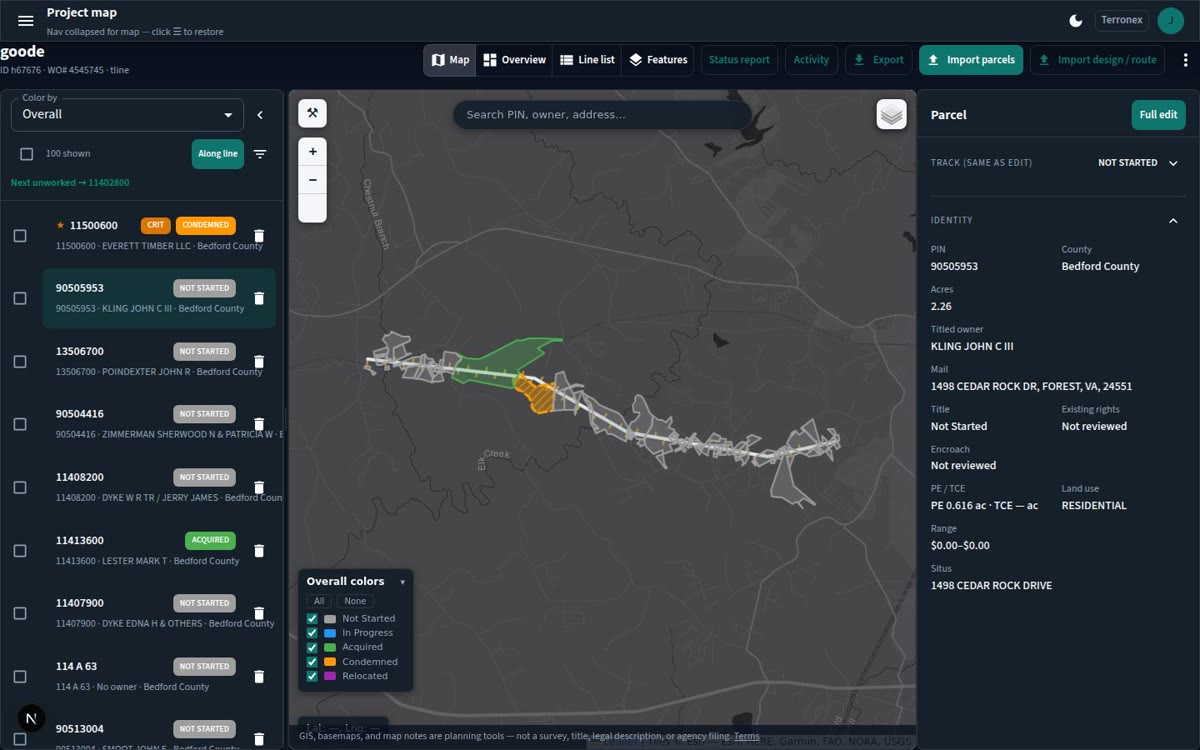Screen dimensions: 1200x750
Task: Collapse the Overall colors legend arrow
Action: (403, 582)
